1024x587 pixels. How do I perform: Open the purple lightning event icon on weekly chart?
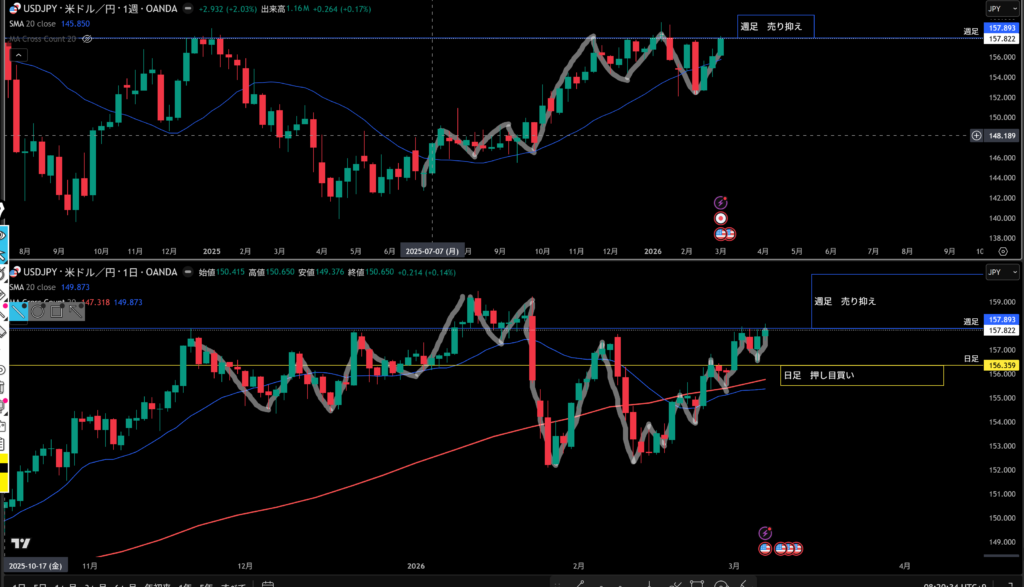pos(720,202)
